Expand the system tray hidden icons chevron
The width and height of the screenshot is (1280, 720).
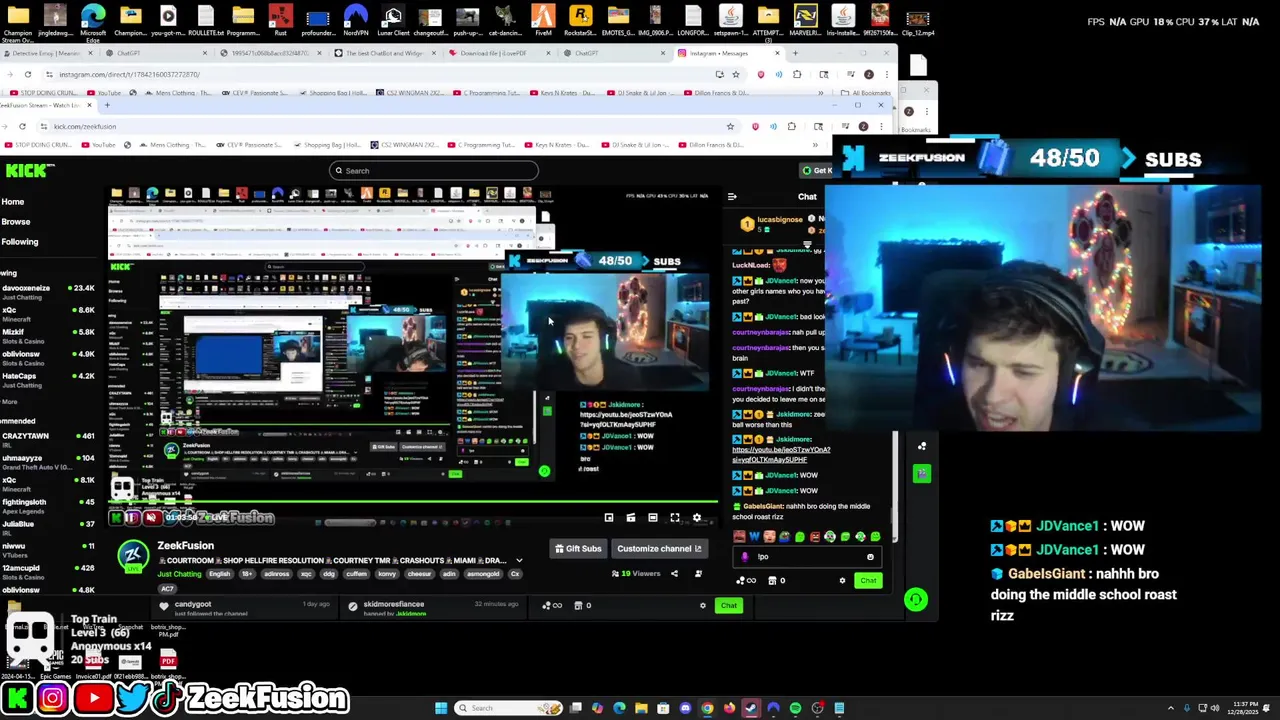(1171, 708)
